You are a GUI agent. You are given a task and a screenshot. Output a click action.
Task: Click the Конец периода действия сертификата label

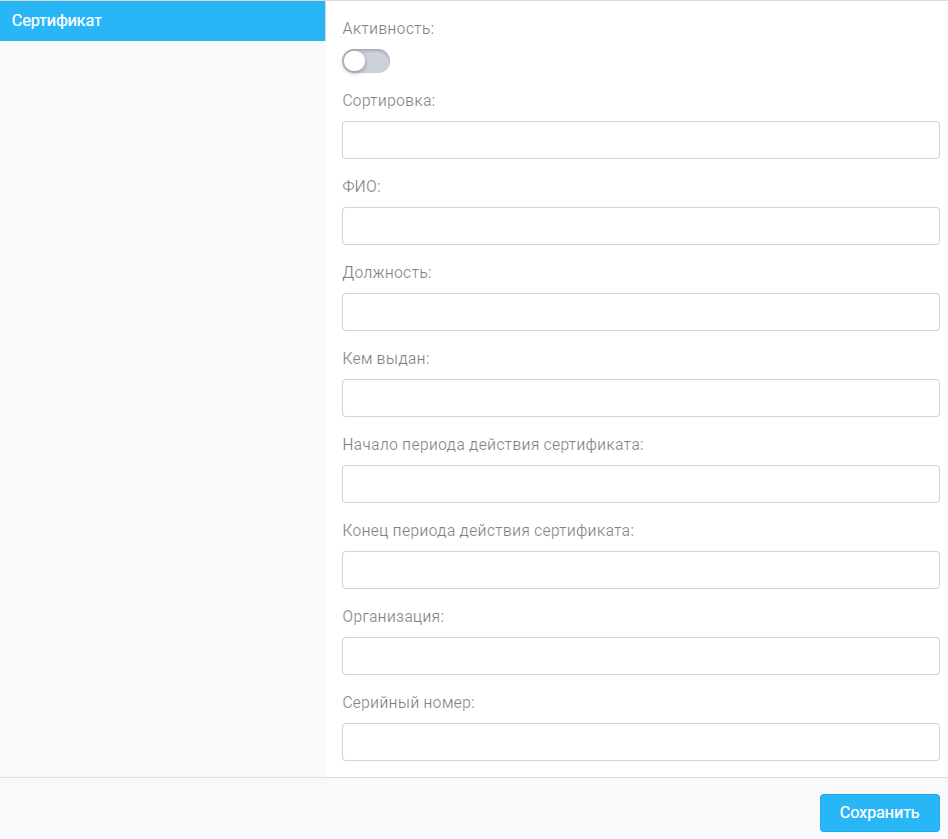pos(488,531)
